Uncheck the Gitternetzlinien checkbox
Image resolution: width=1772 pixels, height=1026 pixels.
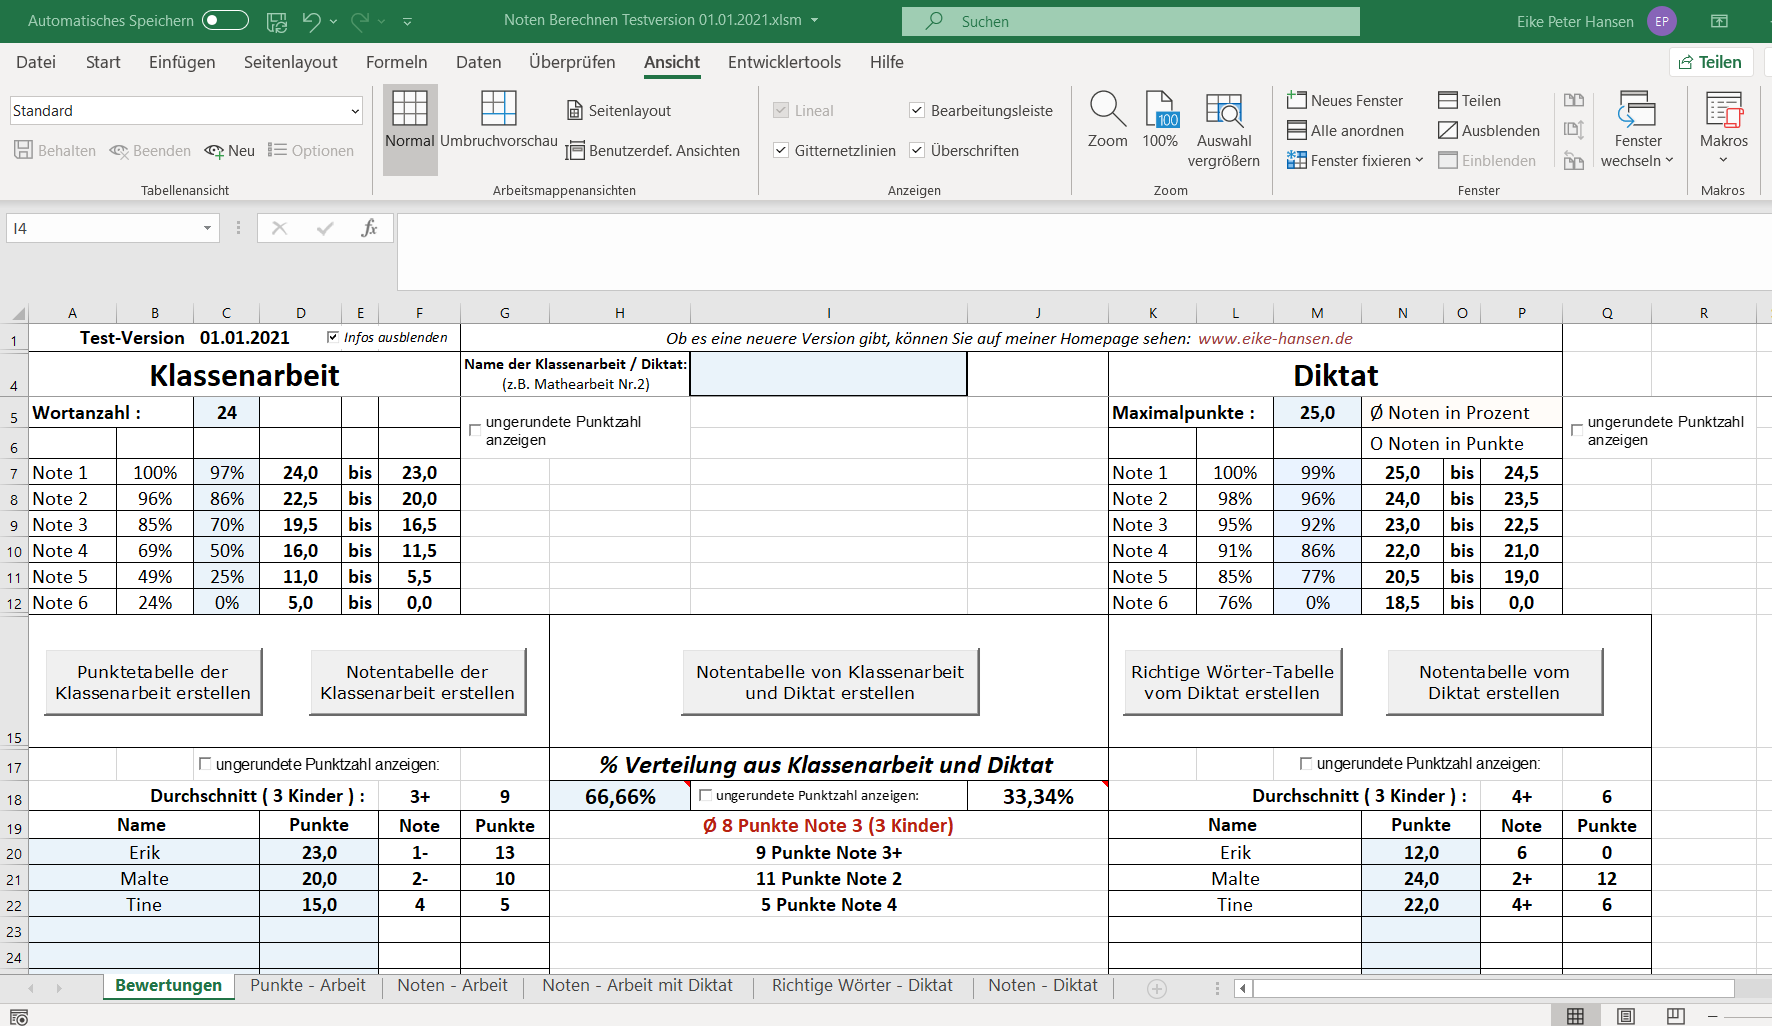[x=781, y=150]
